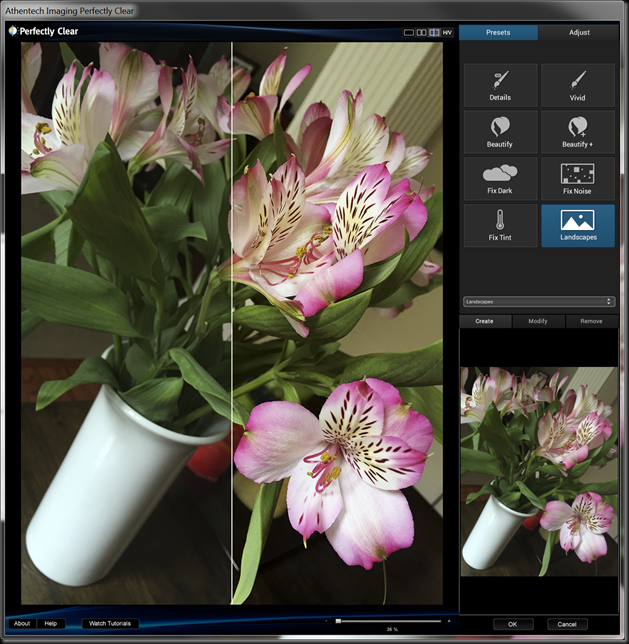Toggle the HV split orientation button

447,32
